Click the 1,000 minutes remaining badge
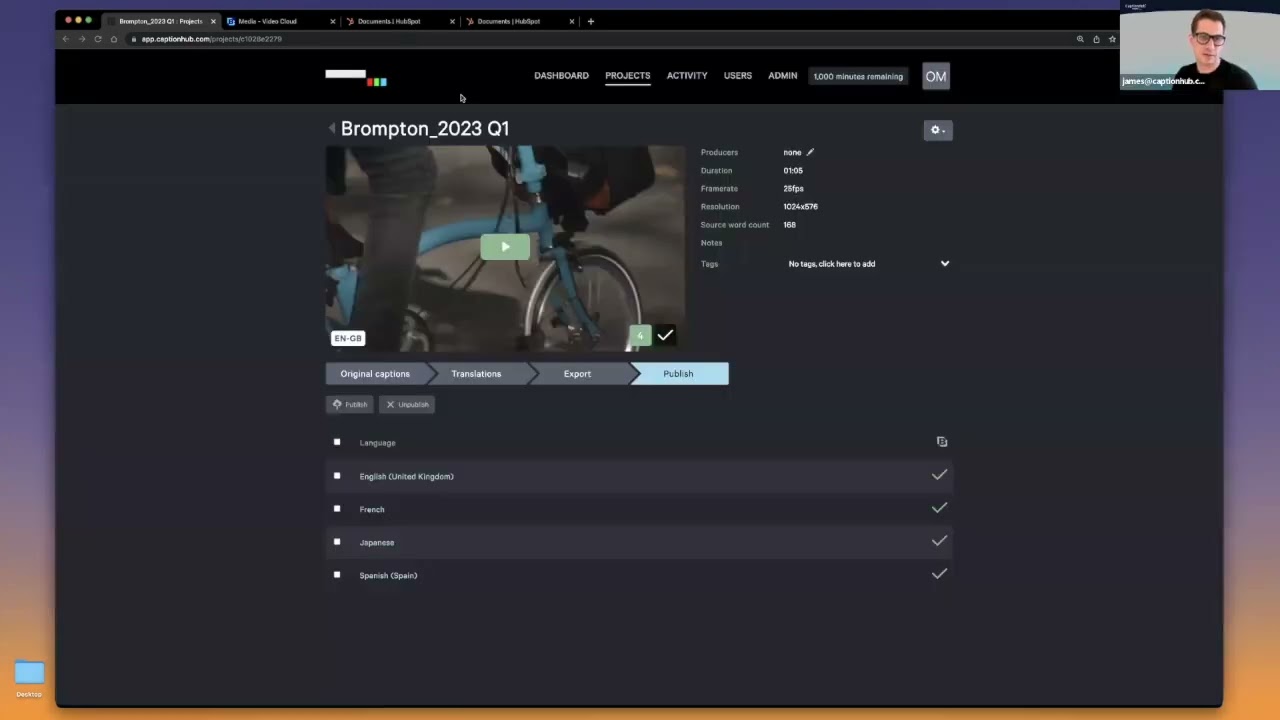The width and height of the screenshot is (1280, 720). [858, 76]
